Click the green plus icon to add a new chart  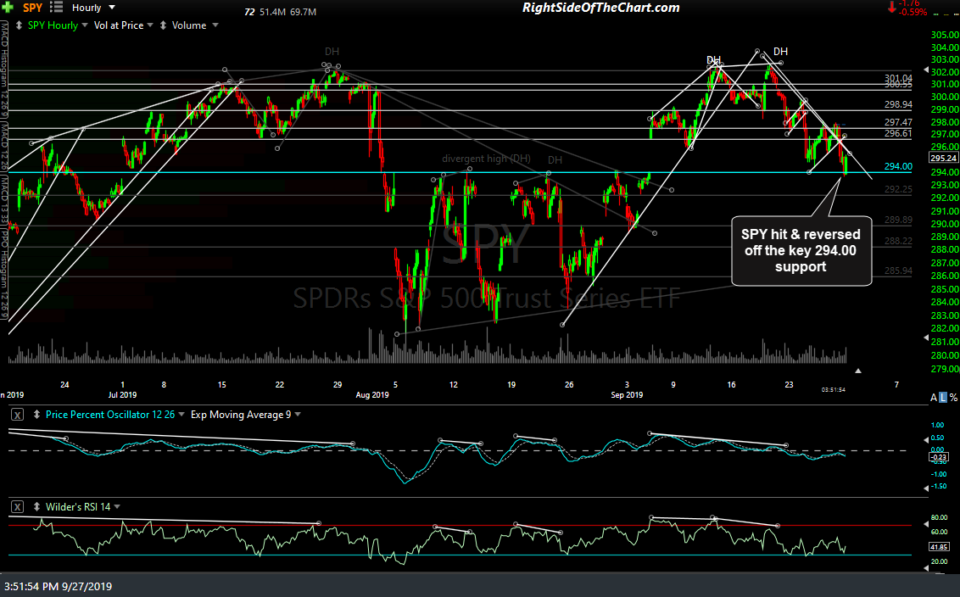click(7, 6)
